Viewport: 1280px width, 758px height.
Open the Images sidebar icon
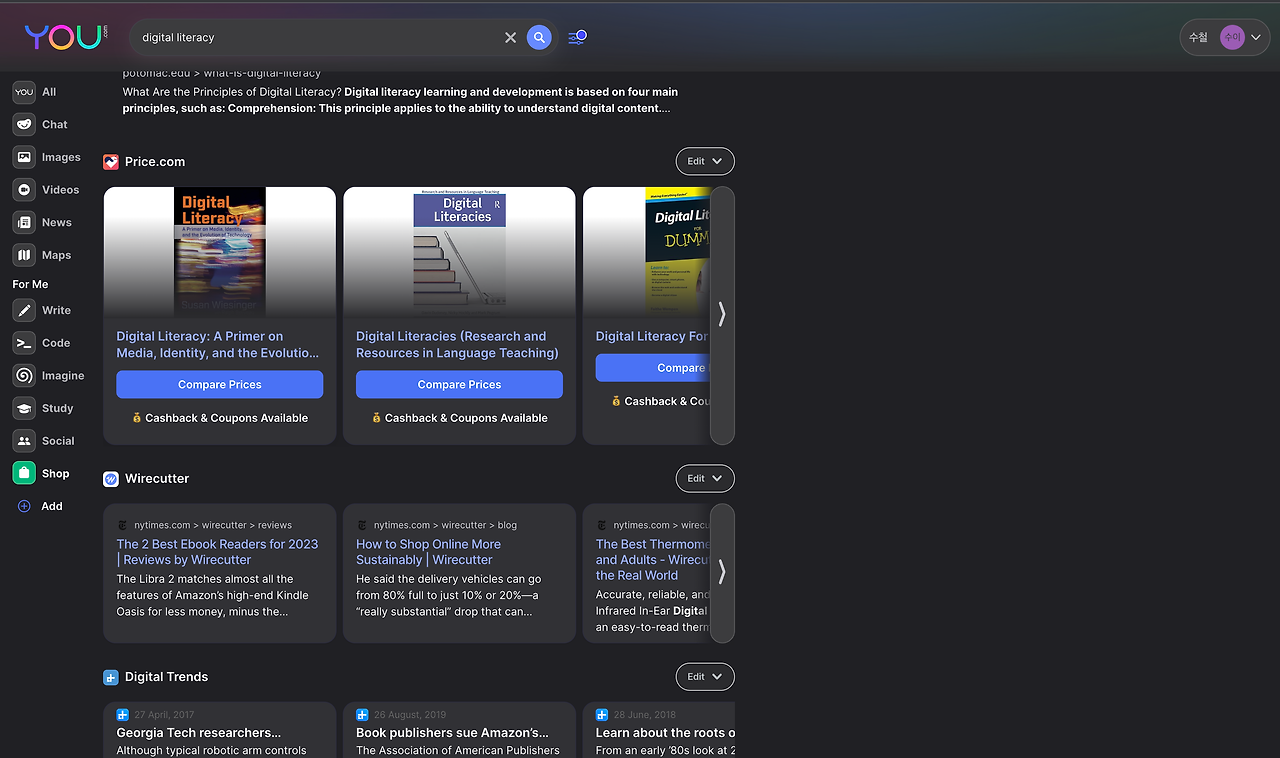click(24, 157)
